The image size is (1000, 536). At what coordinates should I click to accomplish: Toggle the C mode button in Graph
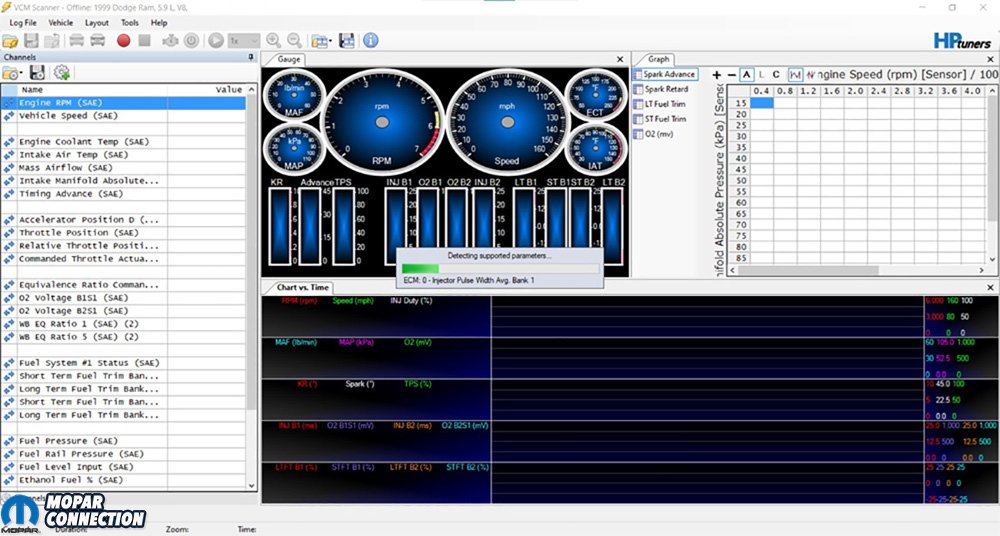[776, 75]
